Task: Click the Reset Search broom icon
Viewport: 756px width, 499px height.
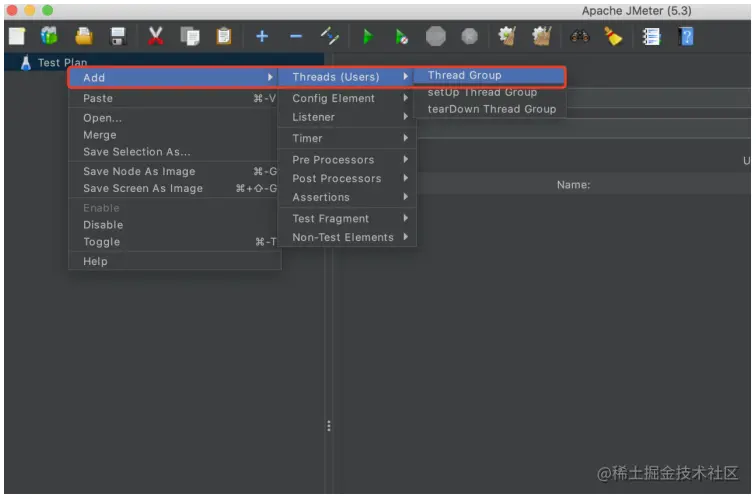Action: [613, 36]
